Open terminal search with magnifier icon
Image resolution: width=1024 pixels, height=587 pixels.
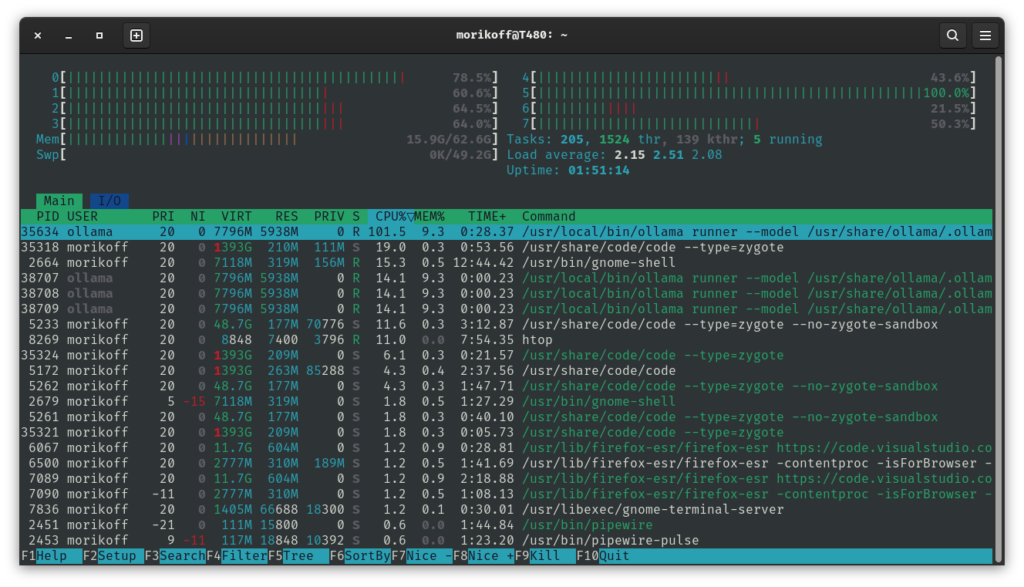pyautogui.click(x=952, y=35)
